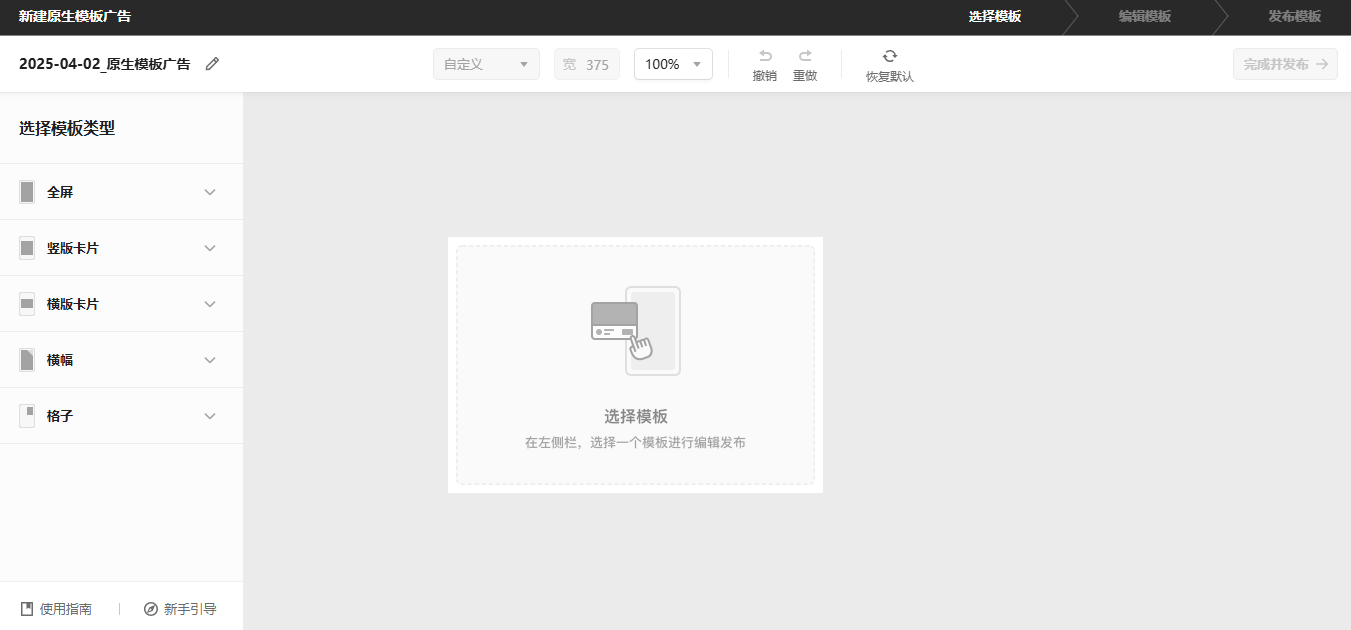The width and height of the screenshot is (1351, 630).
Task: Click the width 375 input field
Action: [587, 64]
